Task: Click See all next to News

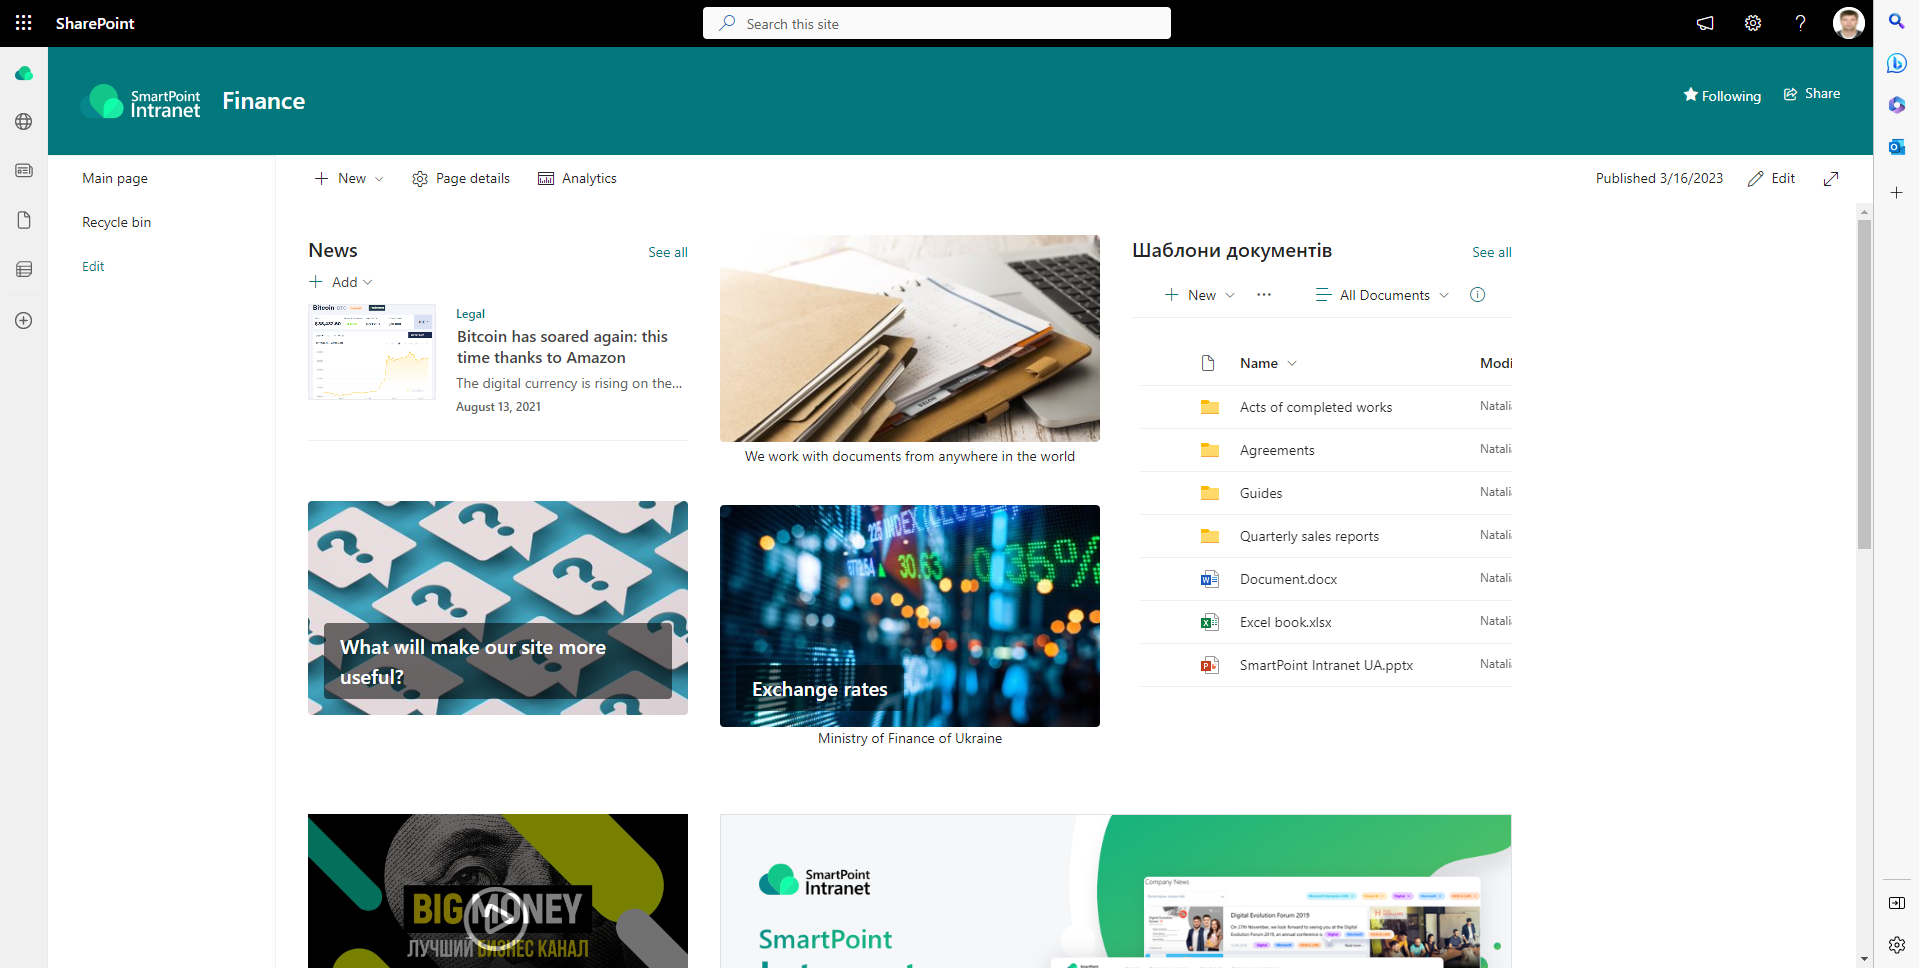Action: click(x=667, y=252)
